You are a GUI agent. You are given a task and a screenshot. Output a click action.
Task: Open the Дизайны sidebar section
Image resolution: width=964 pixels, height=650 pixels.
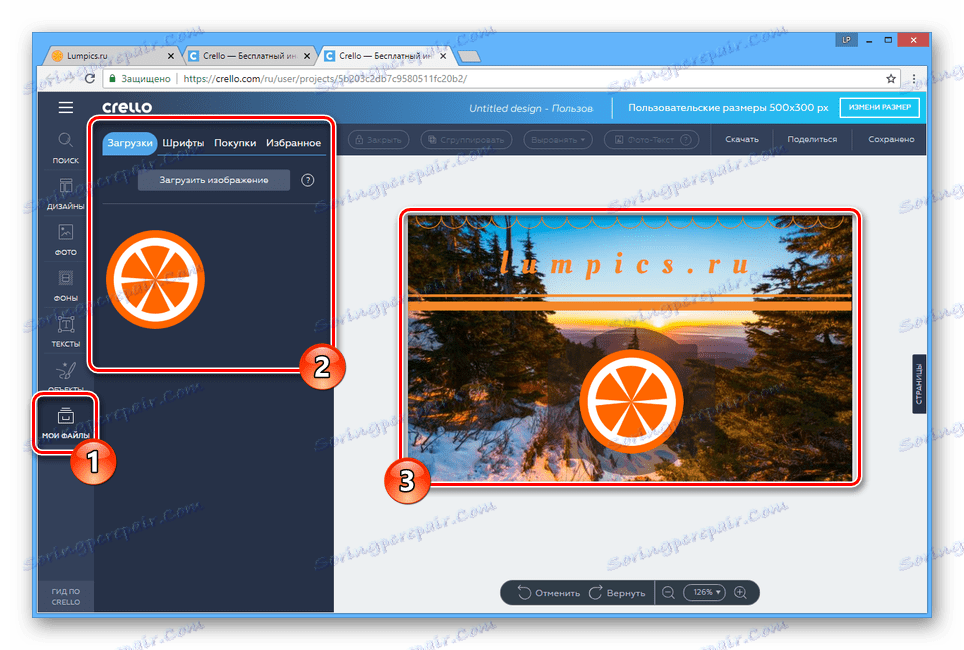(x=66, y=194)
